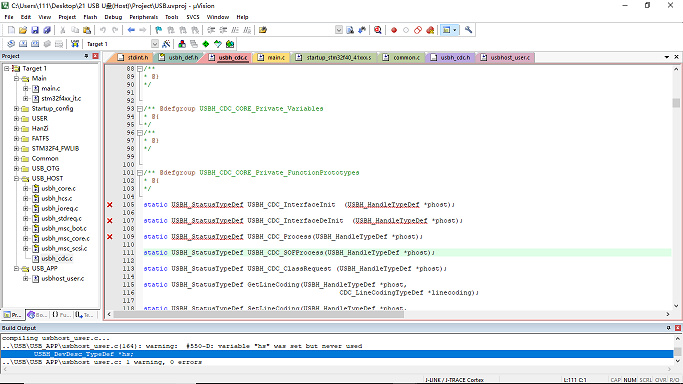
Task: Expand the Startup_config folder
Action: 17,109
